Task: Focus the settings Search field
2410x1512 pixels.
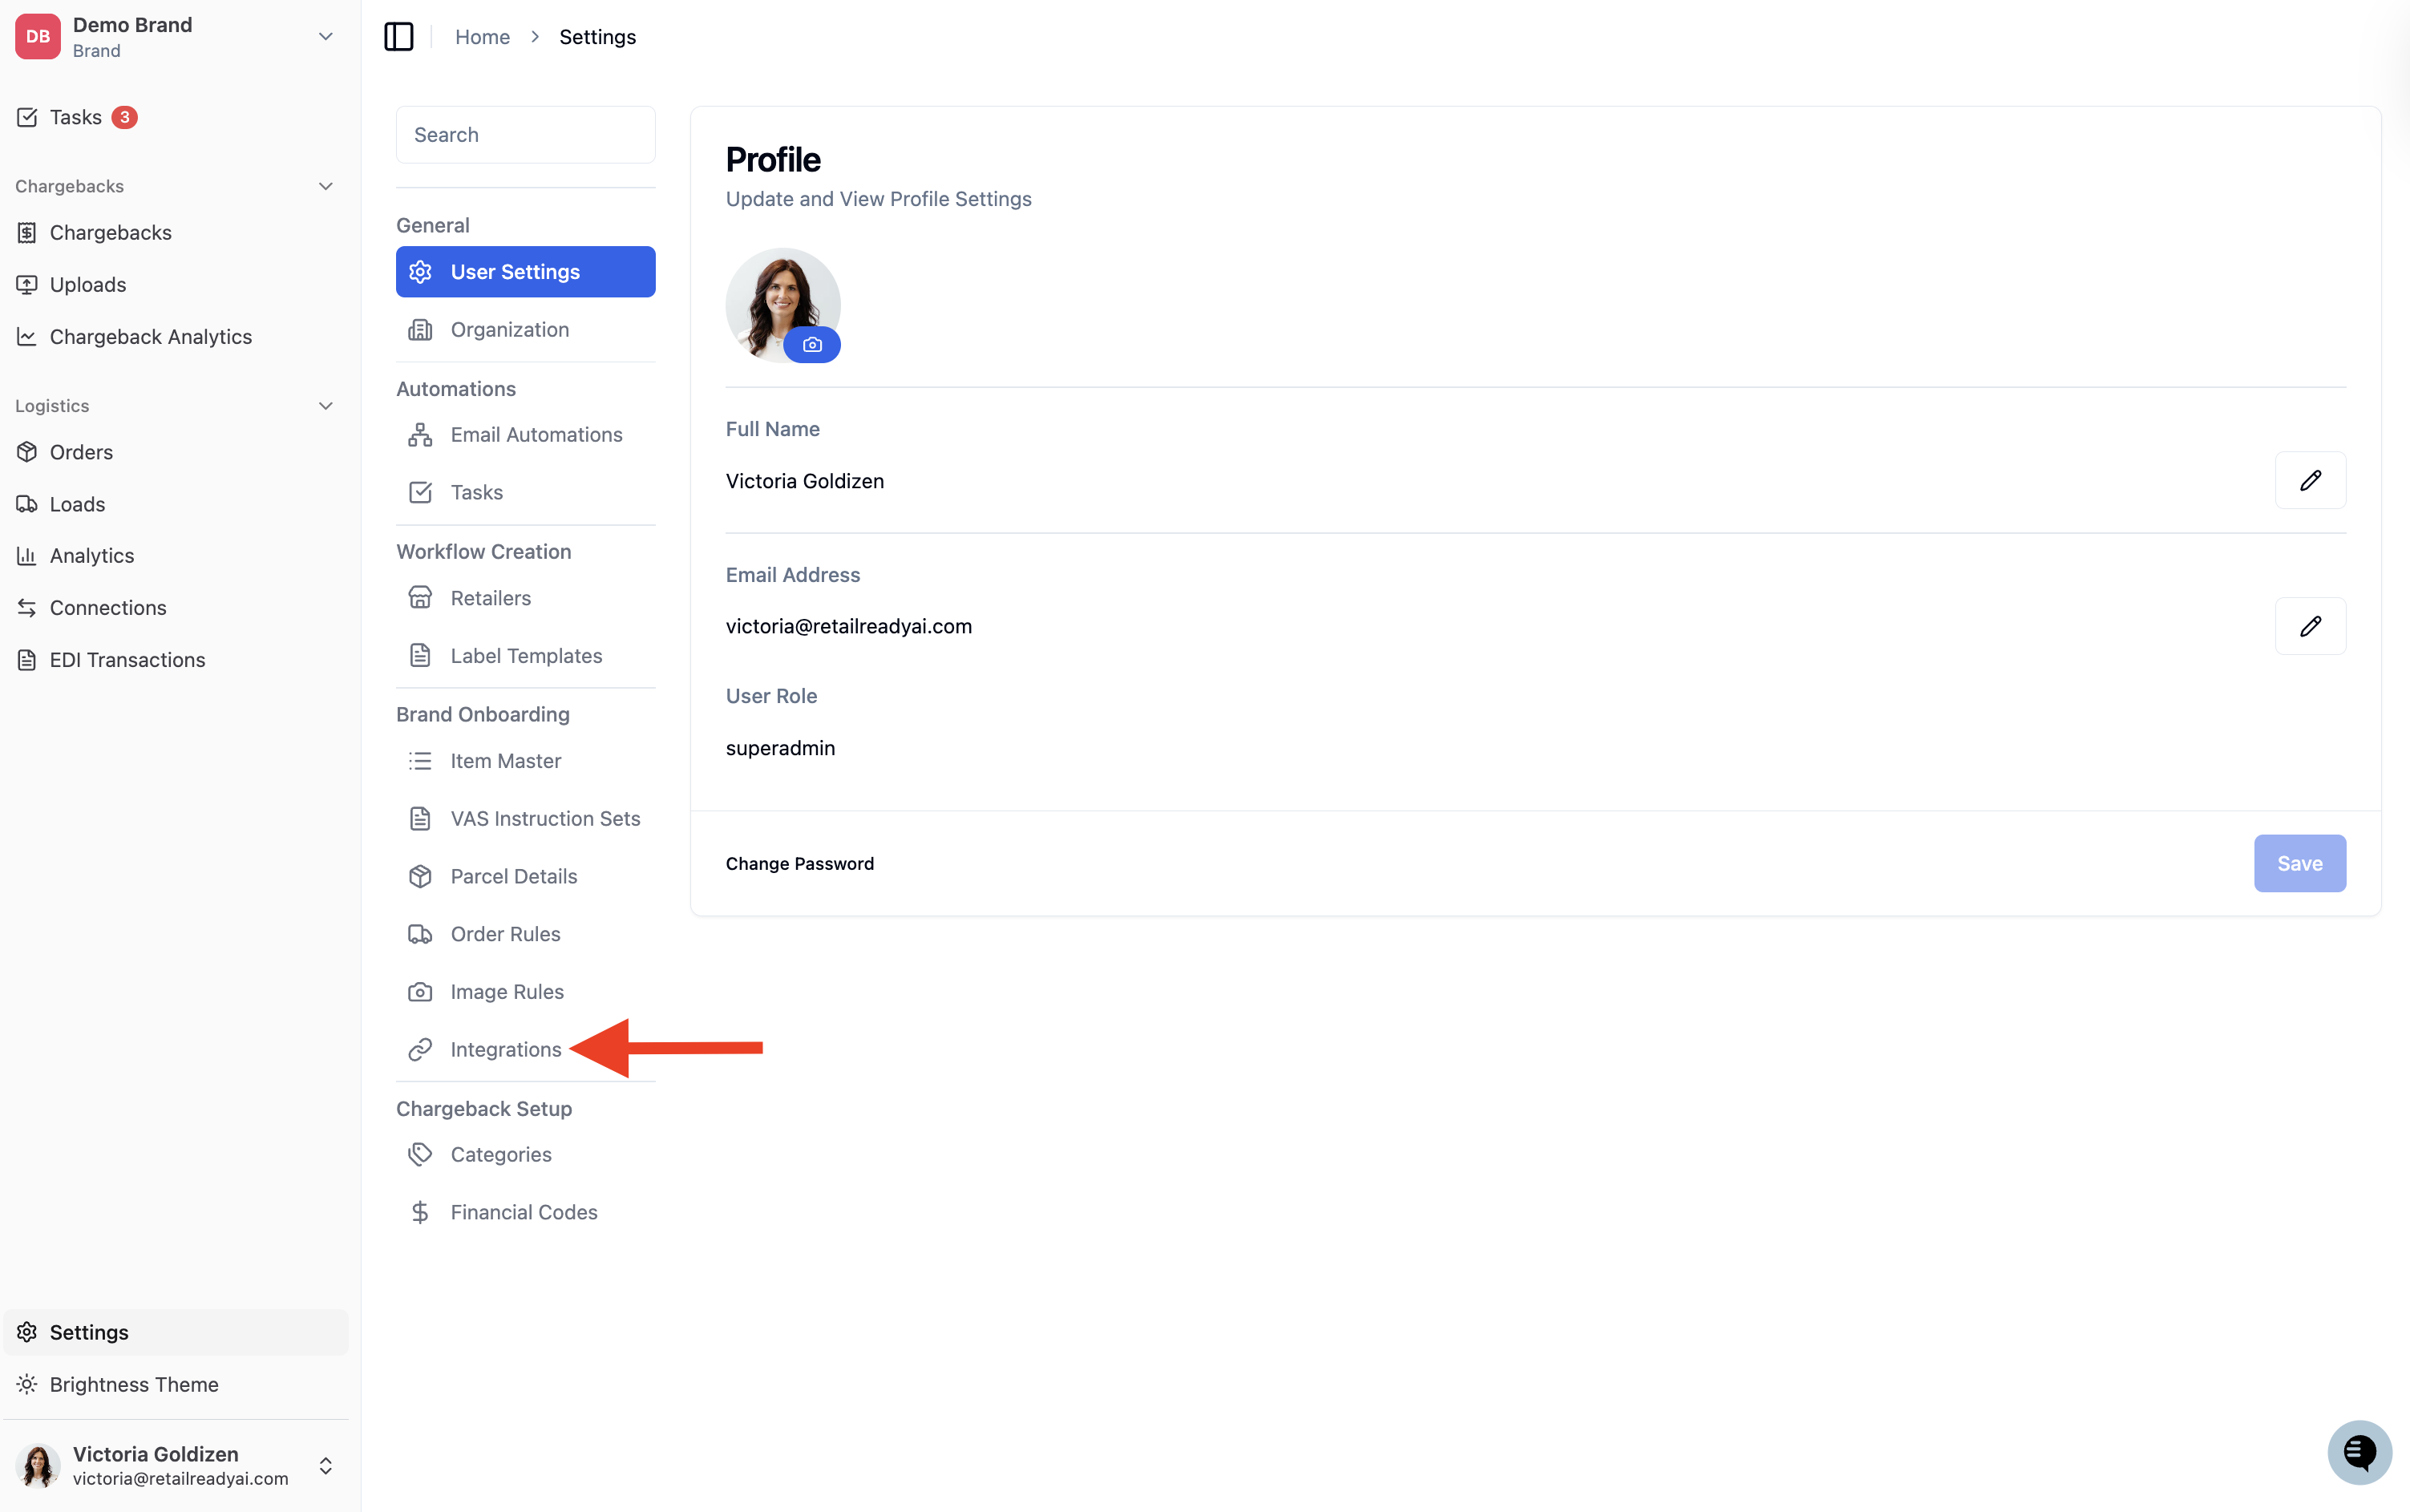Action: coord(526,135)
